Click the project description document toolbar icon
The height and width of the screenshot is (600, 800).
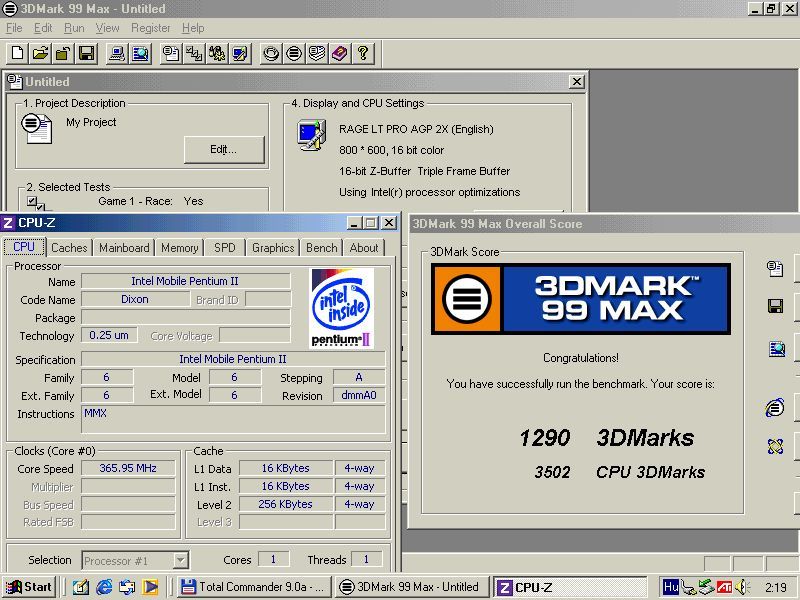point(171,53)
